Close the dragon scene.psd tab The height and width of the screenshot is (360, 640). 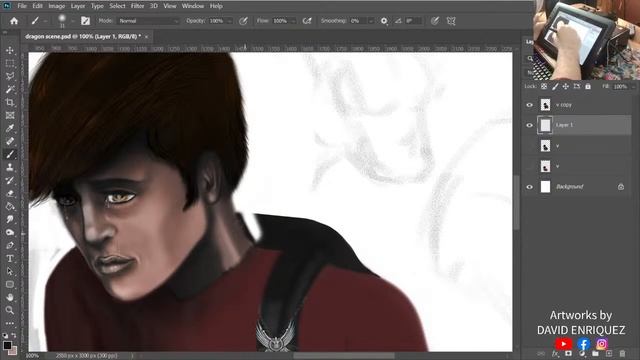(147, 37)
